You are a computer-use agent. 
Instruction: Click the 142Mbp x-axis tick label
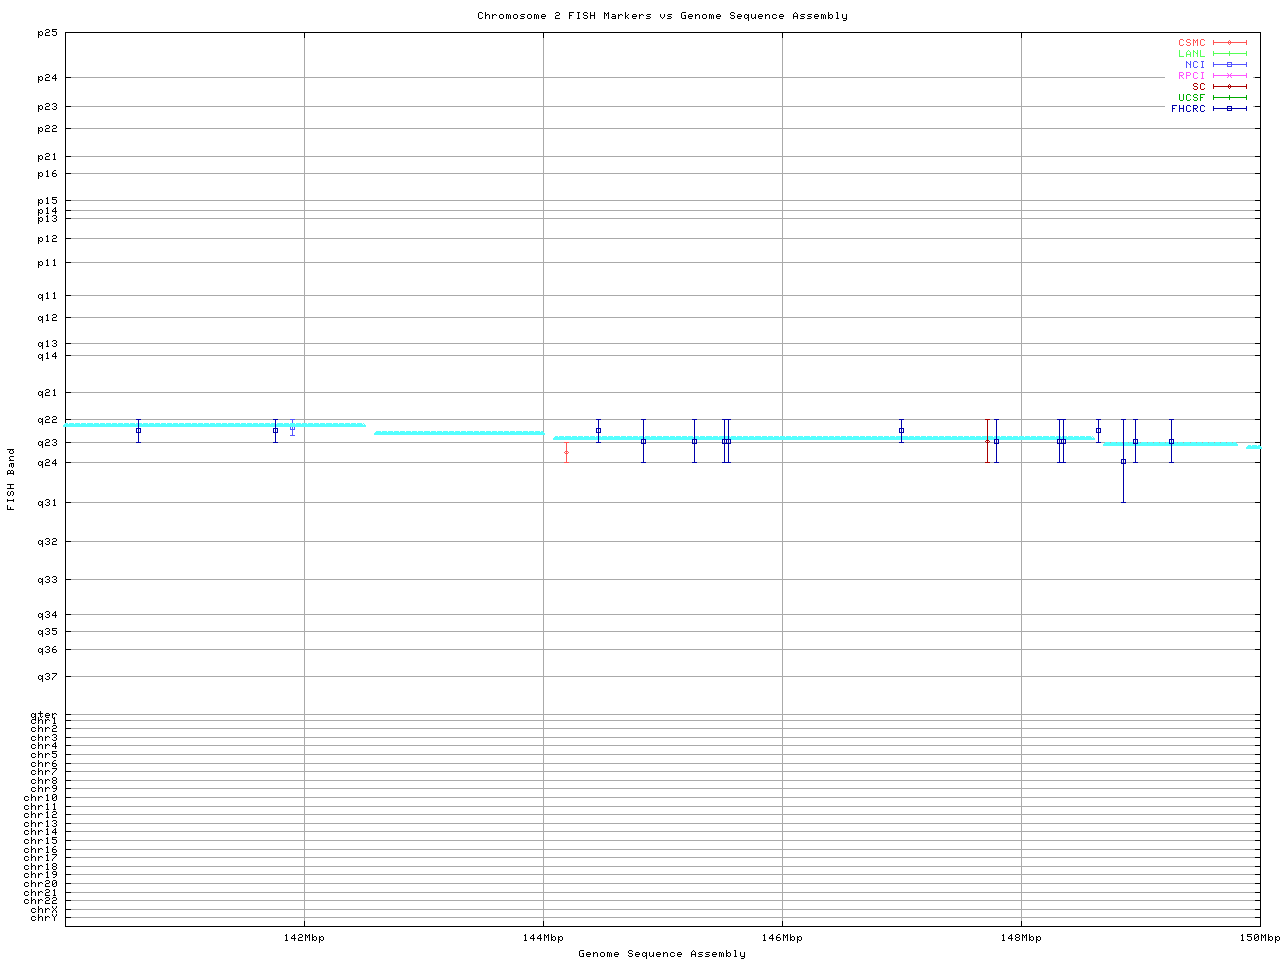[x=304, y=938]
